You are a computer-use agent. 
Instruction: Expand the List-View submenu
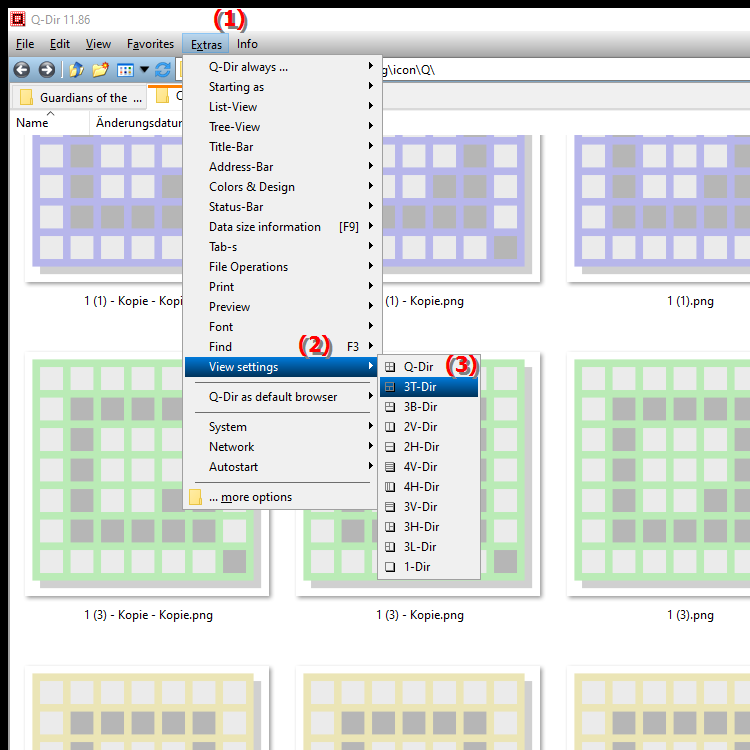coord(283,107)
